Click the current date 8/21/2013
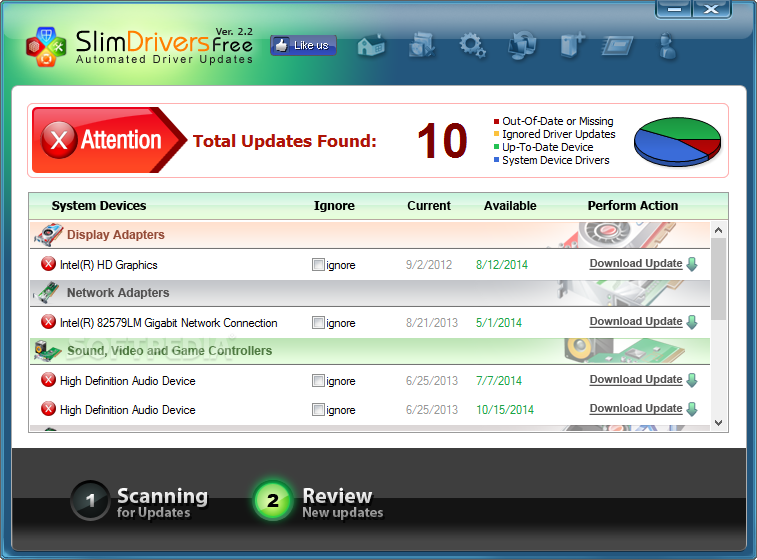 pos(432,322)
